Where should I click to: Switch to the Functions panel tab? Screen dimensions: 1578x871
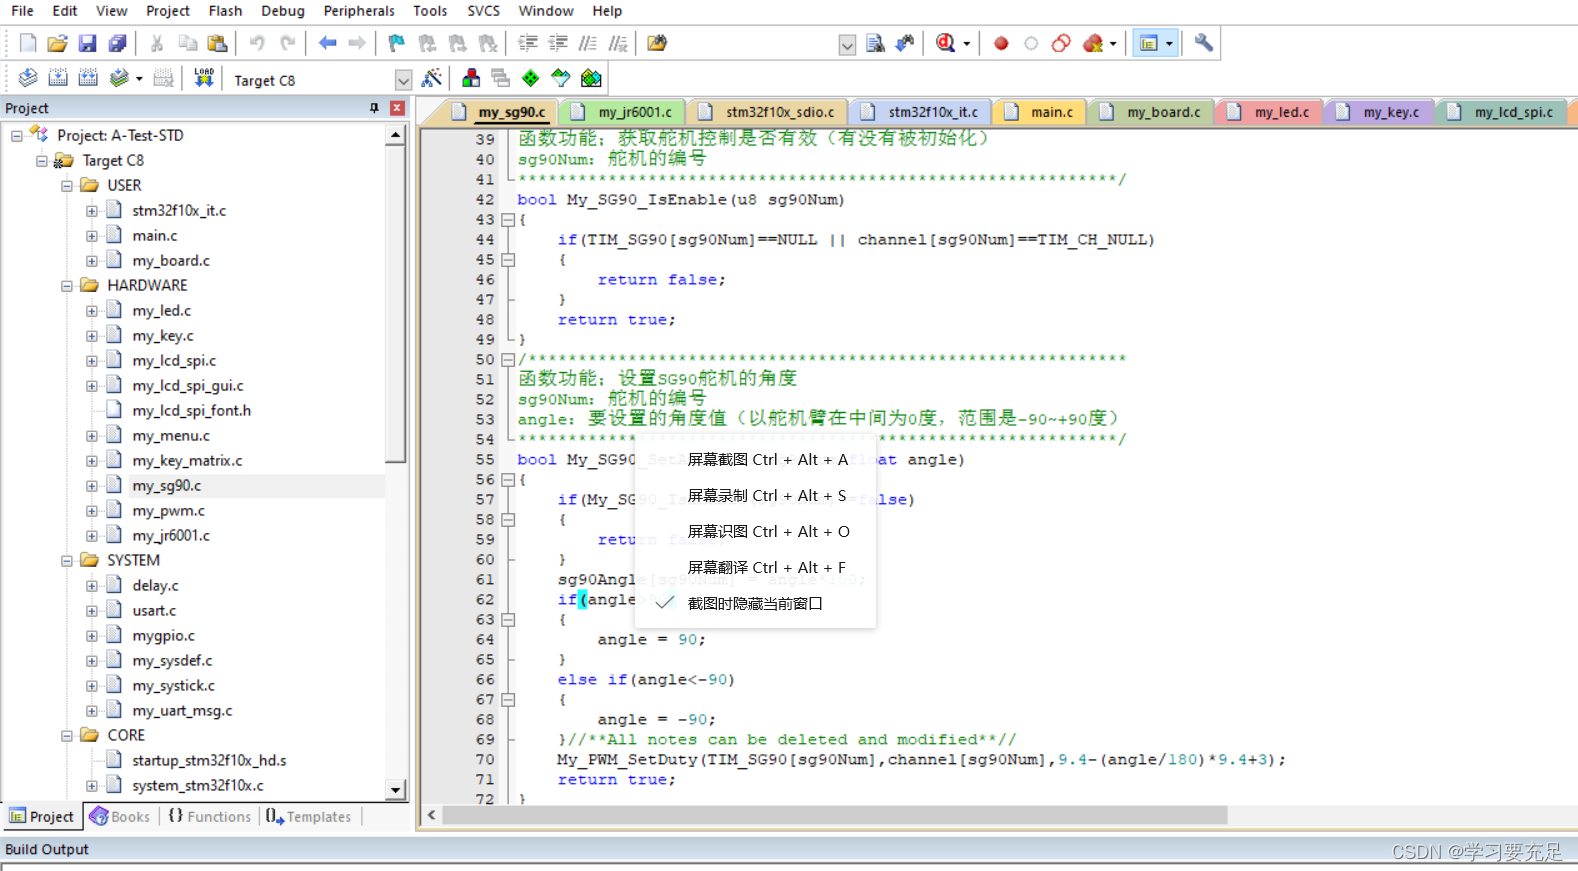pyautogui.click(x=209, y=817)
